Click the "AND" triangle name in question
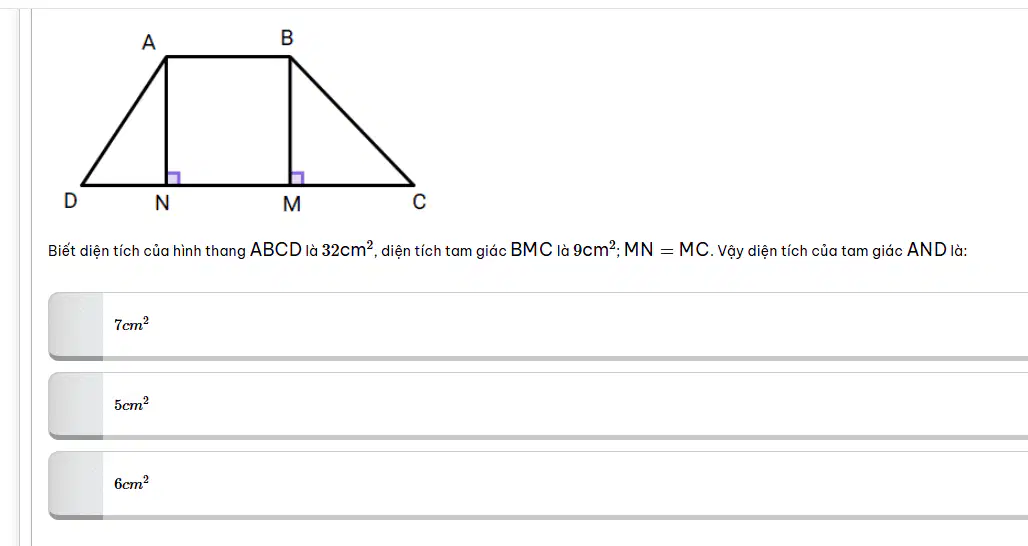 pyautogui.click(x=926, y=250)
